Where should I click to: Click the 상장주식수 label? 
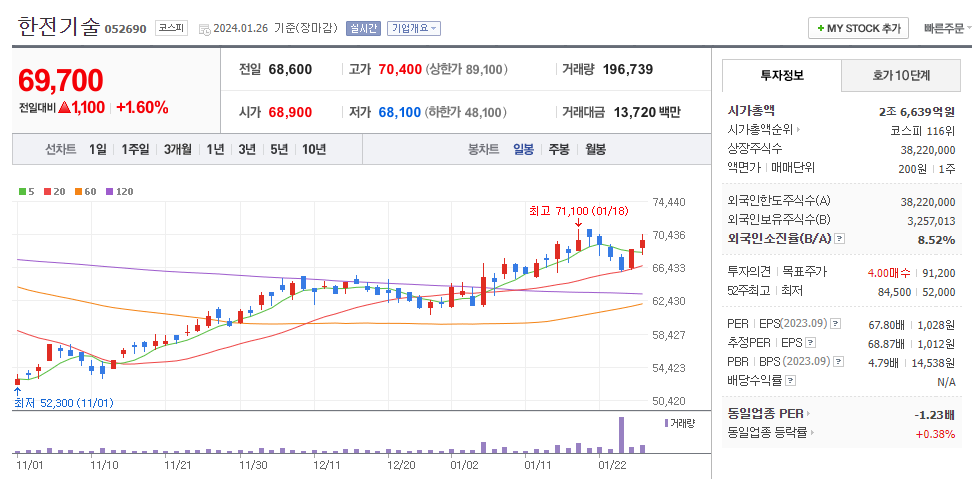pyautogui.click(x=755, y=148)
